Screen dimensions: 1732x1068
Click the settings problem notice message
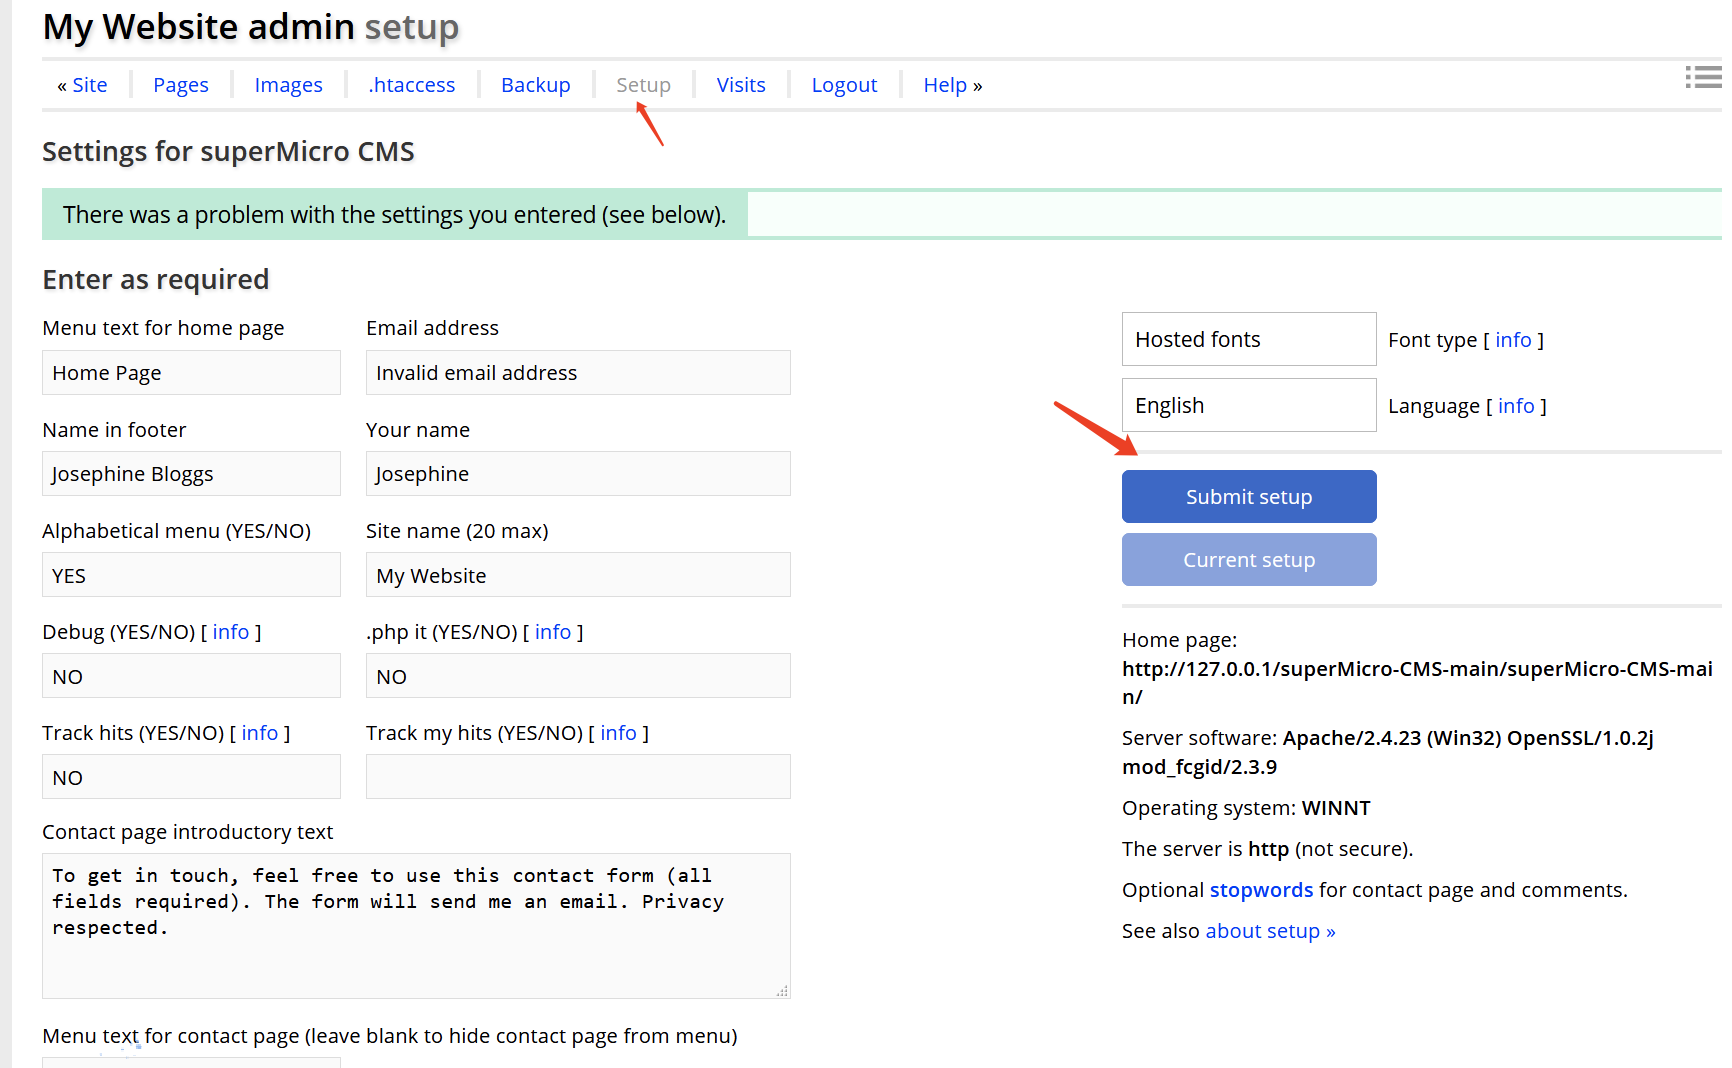coord(394,214)
